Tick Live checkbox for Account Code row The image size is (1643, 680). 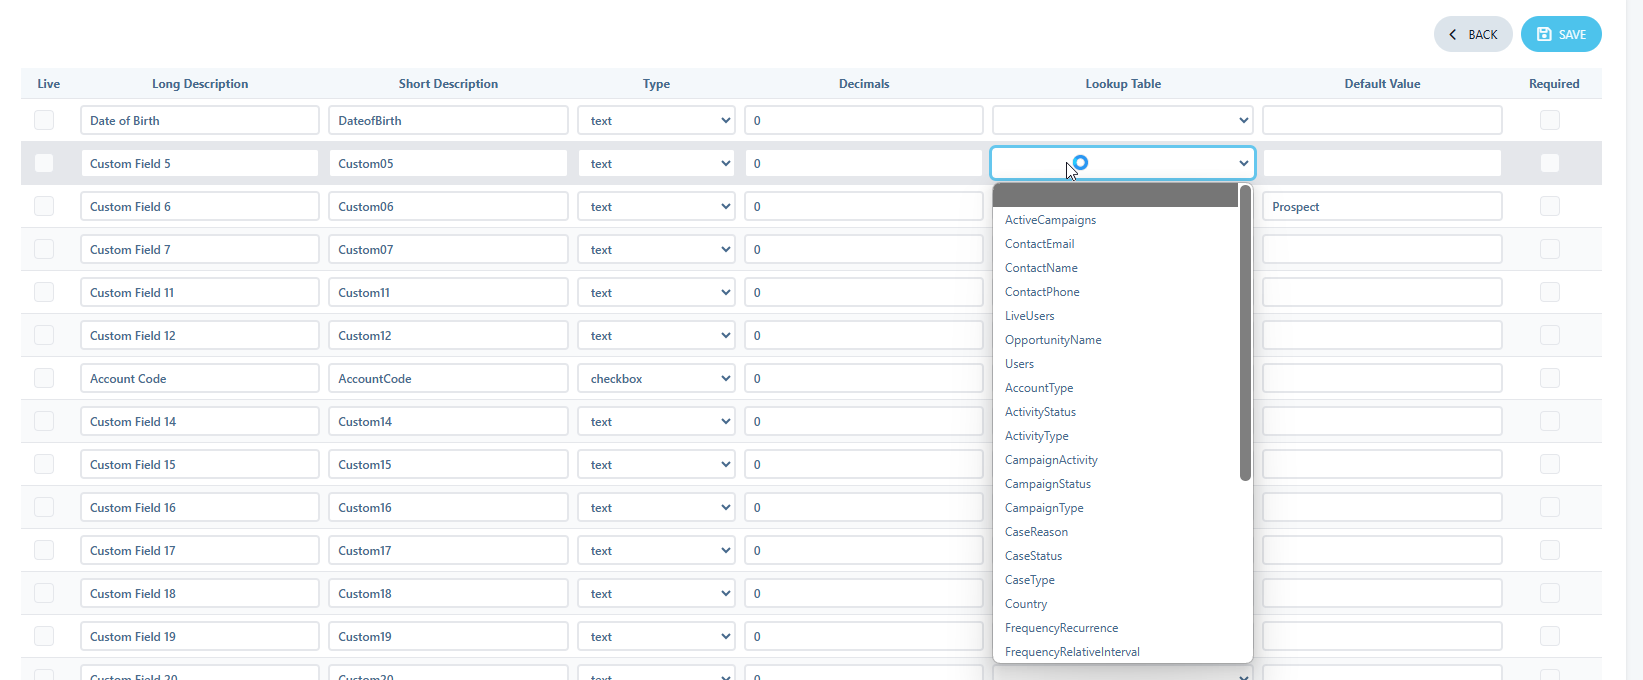[x=44, y=378]
